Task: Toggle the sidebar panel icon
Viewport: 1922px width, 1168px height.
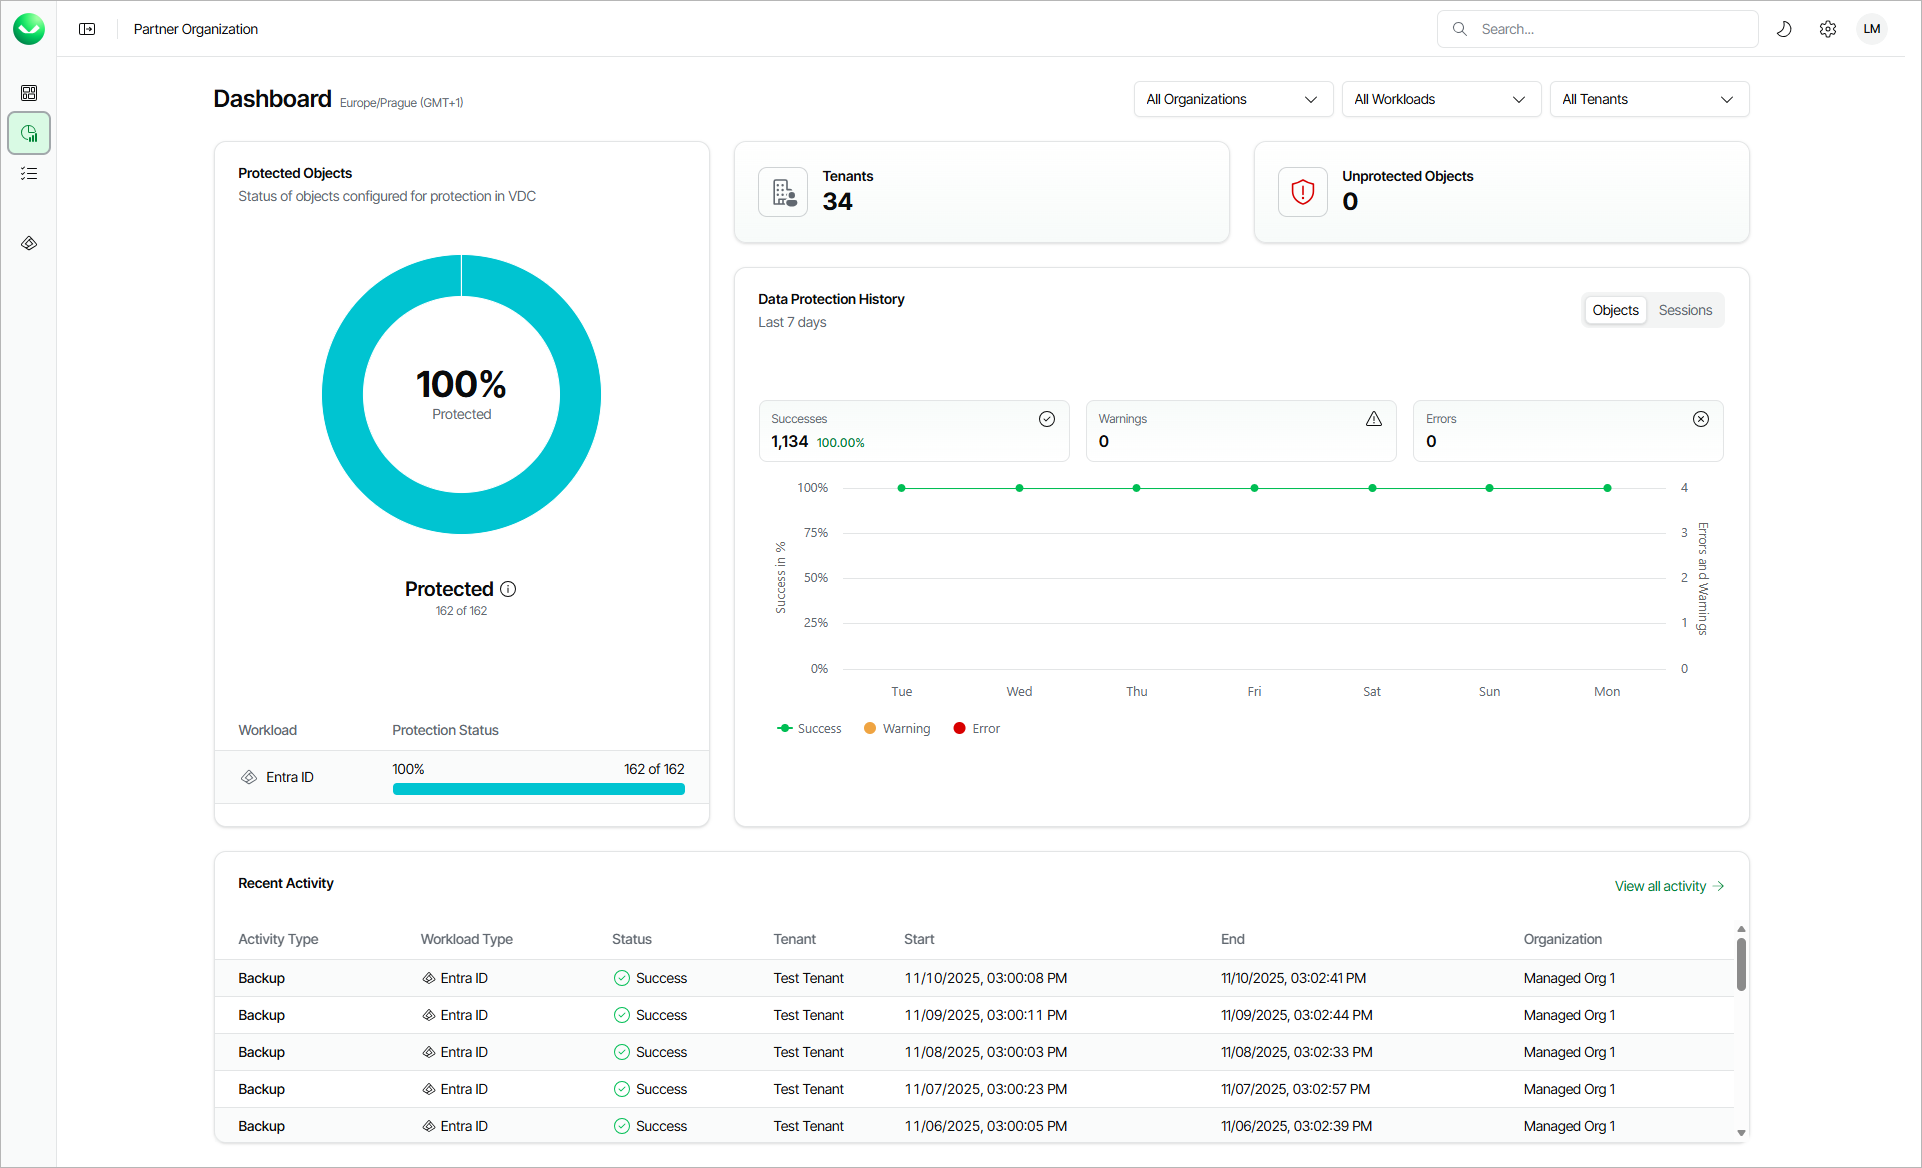Action: (87, 29)
